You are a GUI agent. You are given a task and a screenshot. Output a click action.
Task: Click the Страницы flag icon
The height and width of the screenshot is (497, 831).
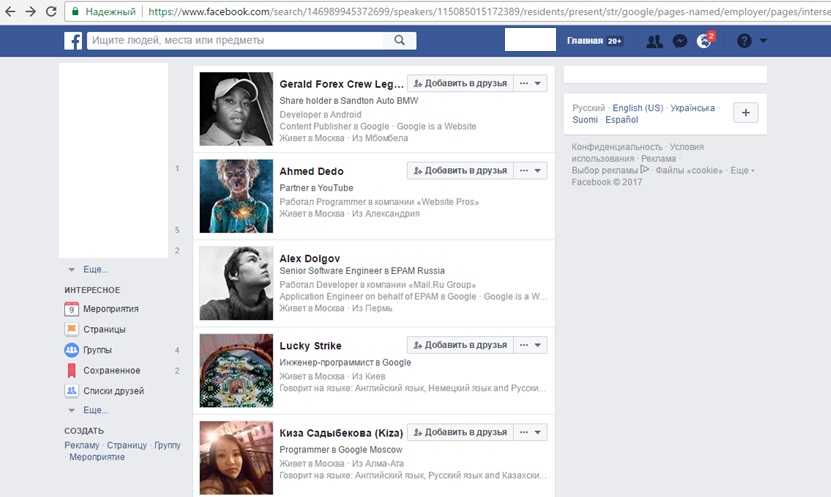pos(72,329)
